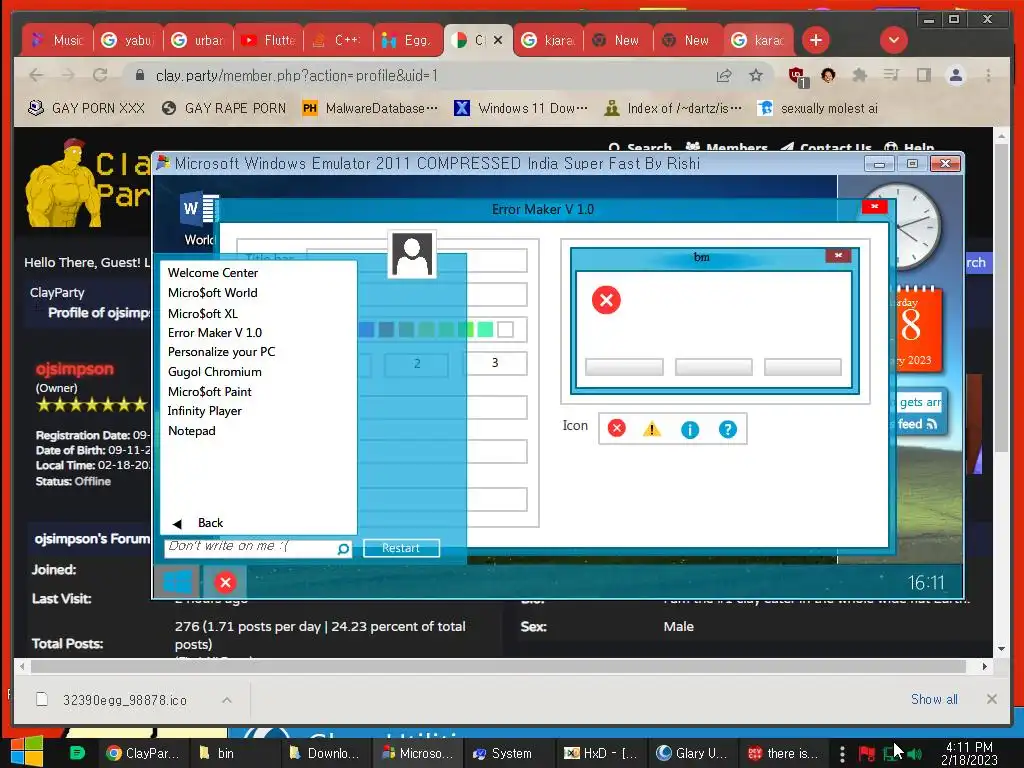Open the Chrome extensions puzzle icon
The height and width of the screenshot is (768, 1024).
pyautogui.click(x=859, y=76)
